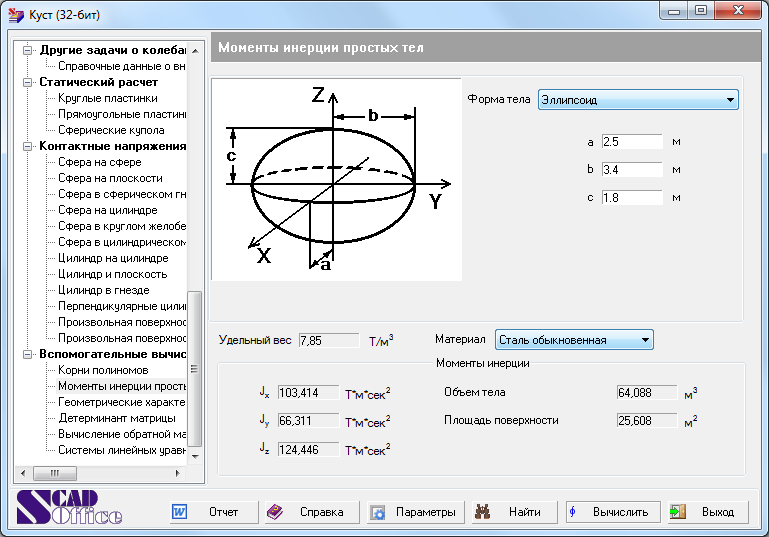
Task: Click the exit door icon on Выход
Action: [678, 512]
